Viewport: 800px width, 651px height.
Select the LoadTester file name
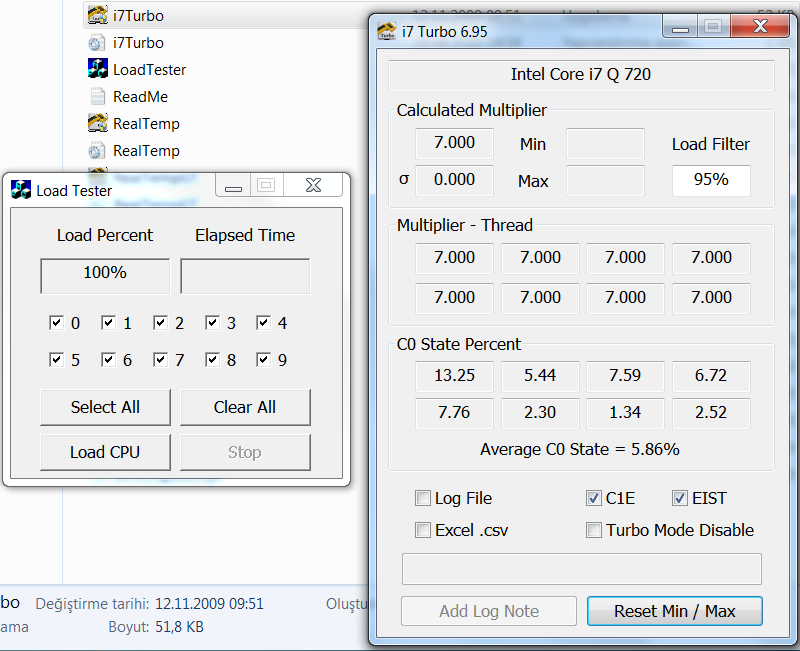[x=149, y=69]
